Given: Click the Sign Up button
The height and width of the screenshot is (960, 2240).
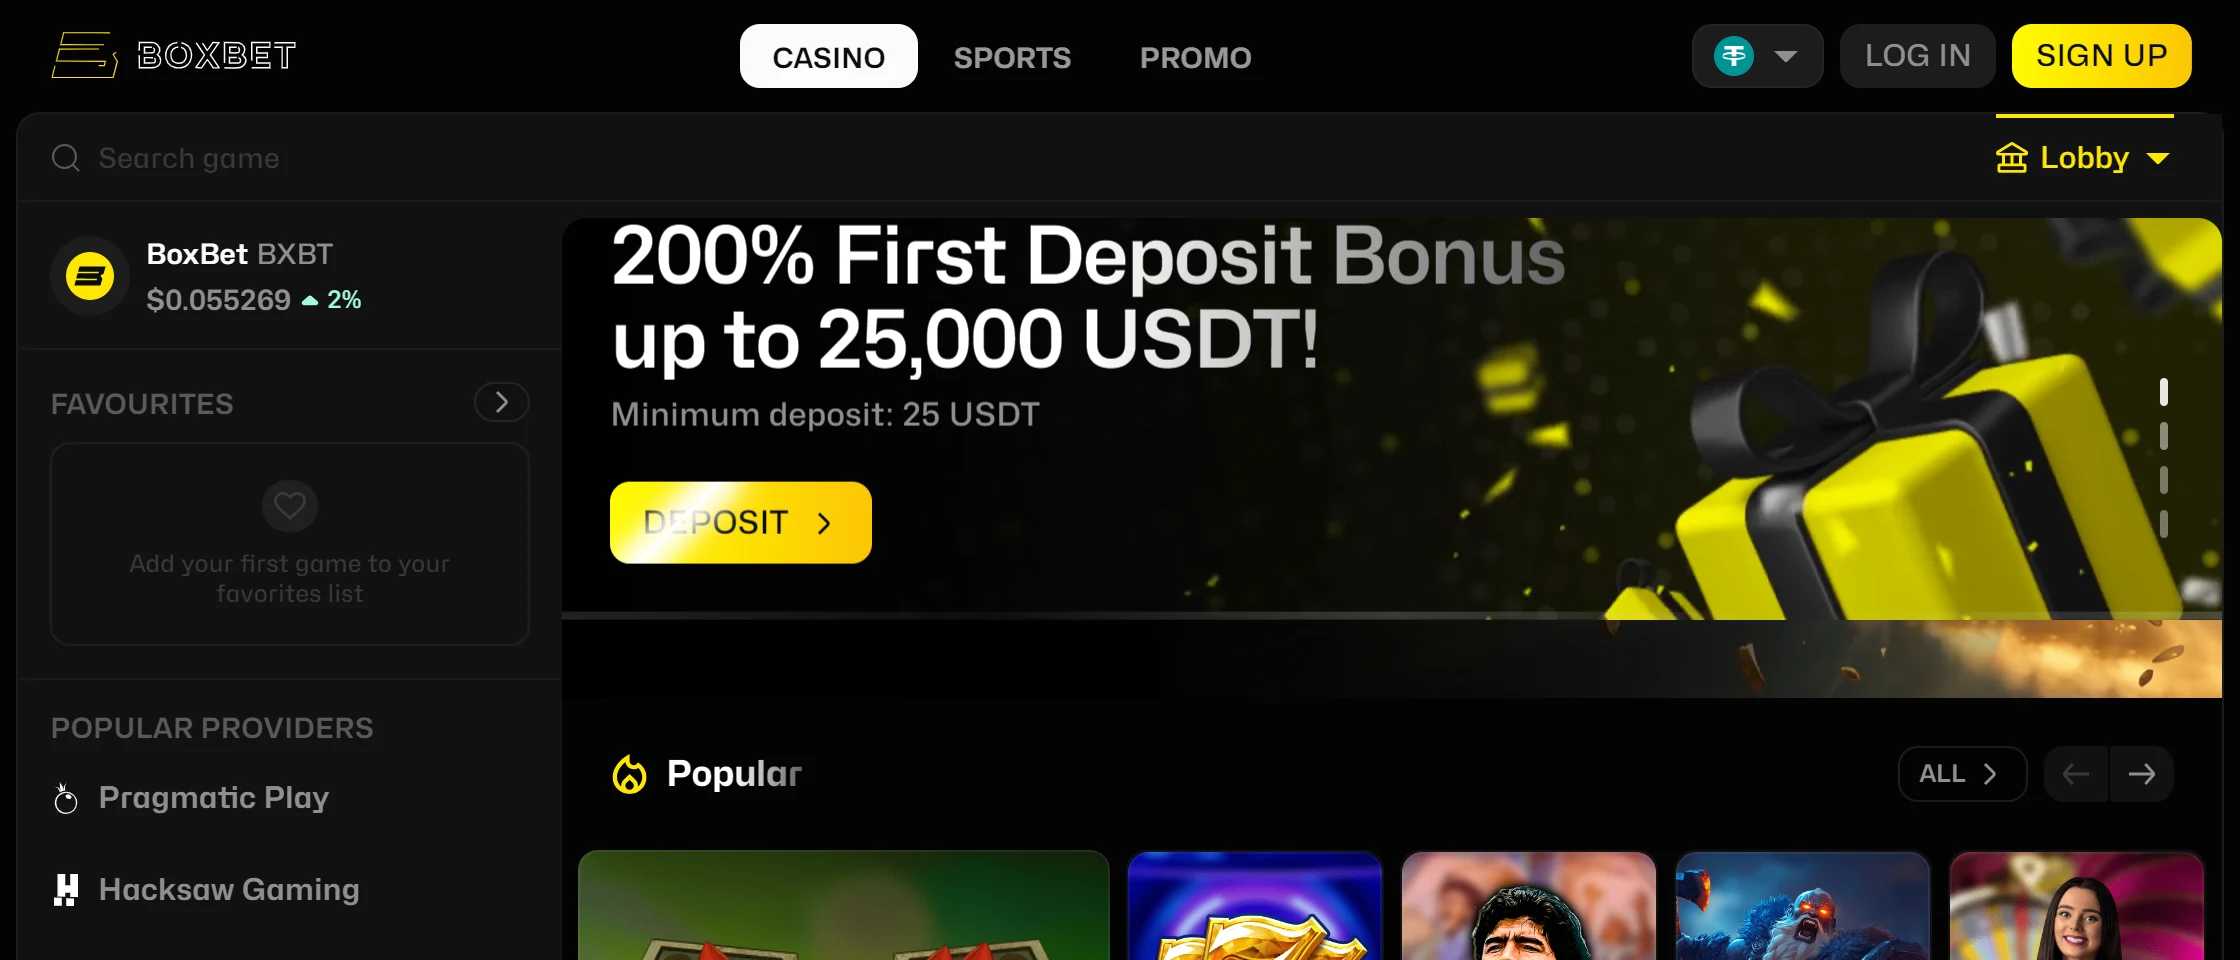Looking at the screenshot, I should (2102, 56).
